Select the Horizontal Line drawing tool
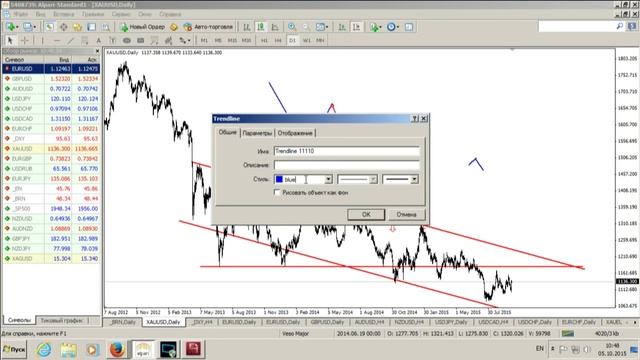 [x=57, y=40]
